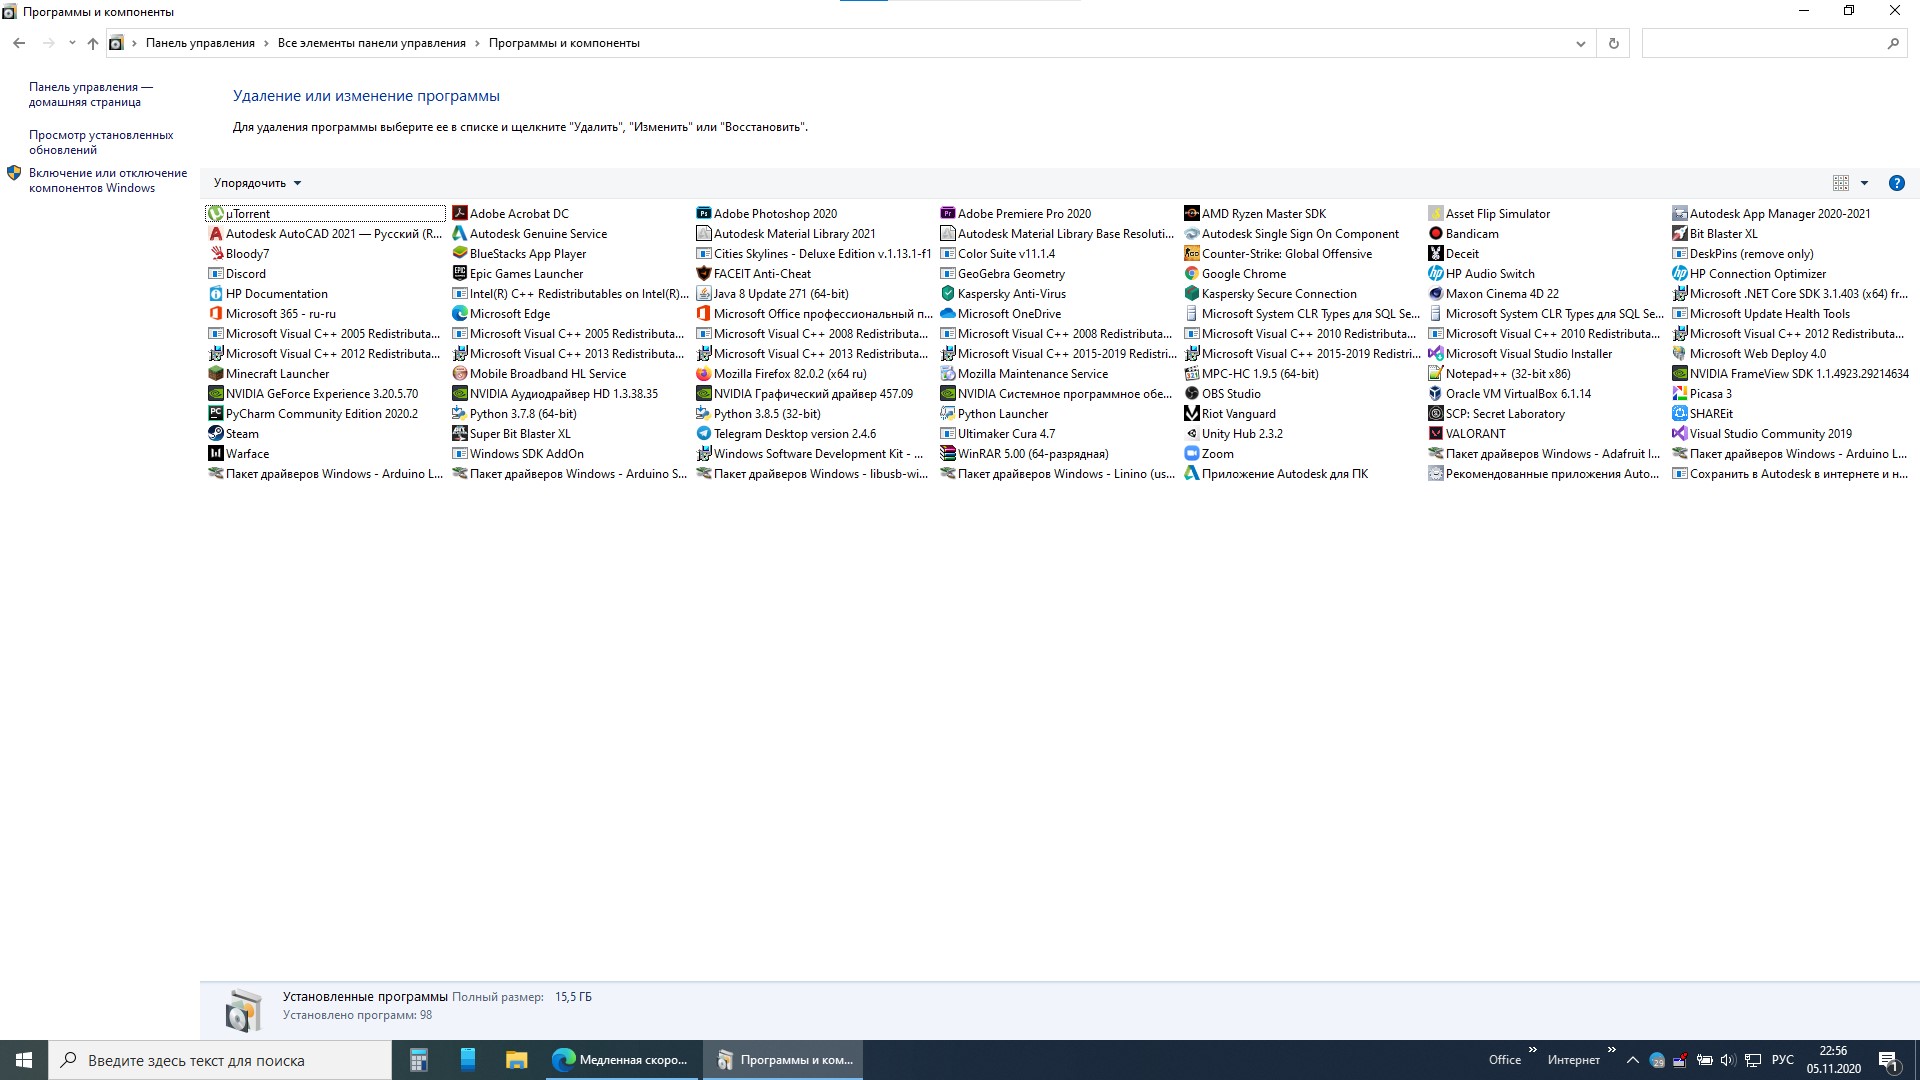Select the Zoom program icon
The height and width of the screenshot is (1080, 1920).
point(1191,453)
